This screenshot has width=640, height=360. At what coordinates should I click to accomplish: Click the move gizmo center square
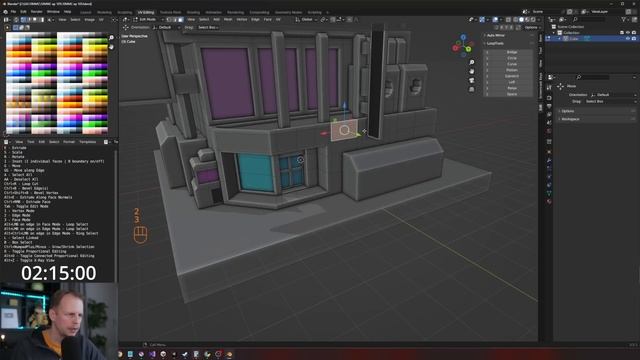[344, 130]
